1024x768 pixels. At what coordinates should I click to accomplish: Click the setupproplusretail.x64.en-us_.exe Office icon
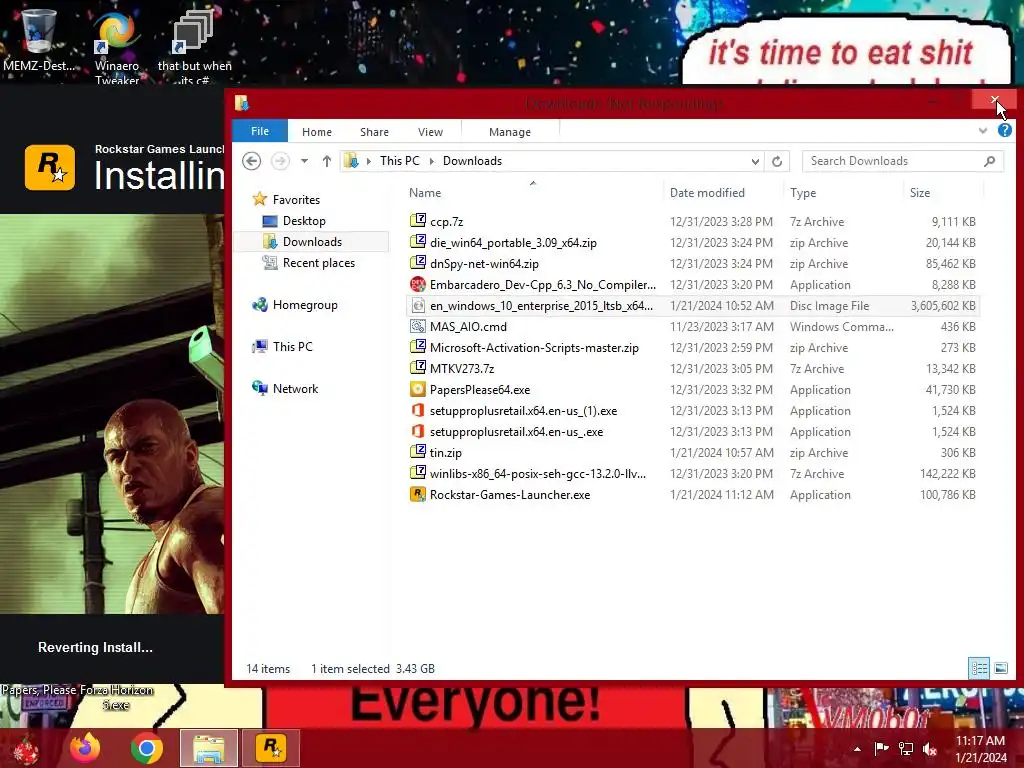point(418,432)
